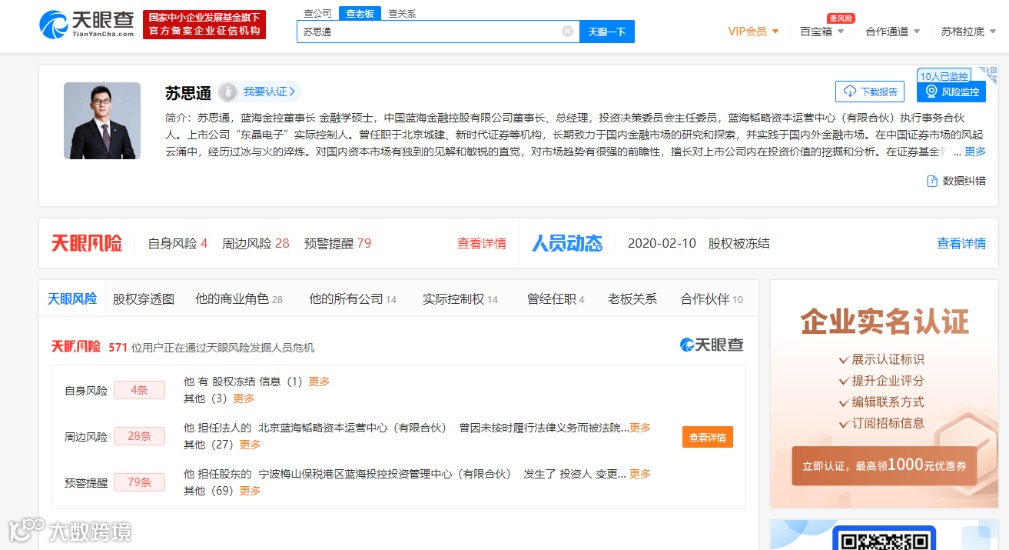1009x550 pixels.
Task: Click the 10人已监控 badge
Action: (943, 75)
